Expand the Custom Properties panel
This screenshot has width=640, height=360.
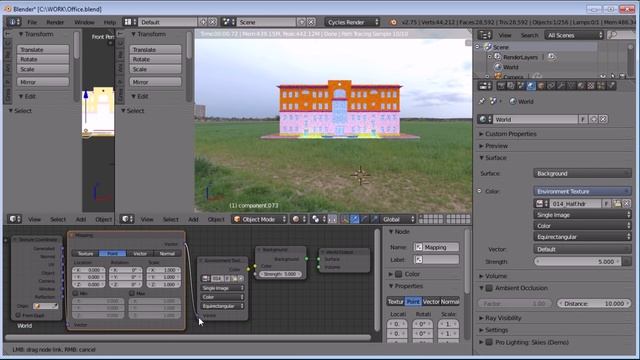tap(510, 134)
